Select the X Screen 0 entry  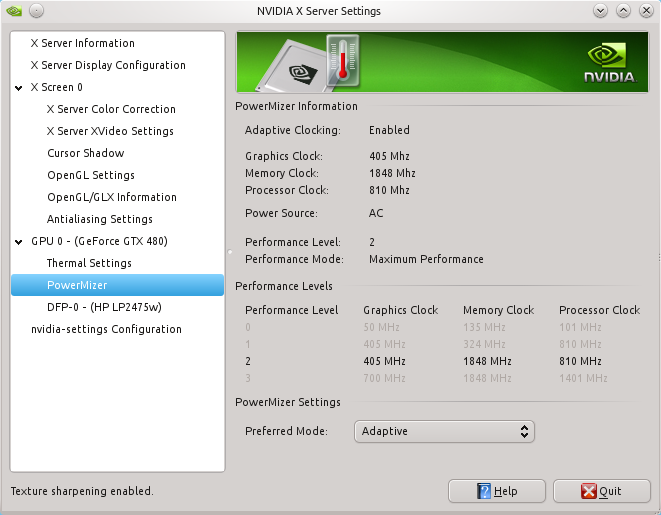point(56,87)
